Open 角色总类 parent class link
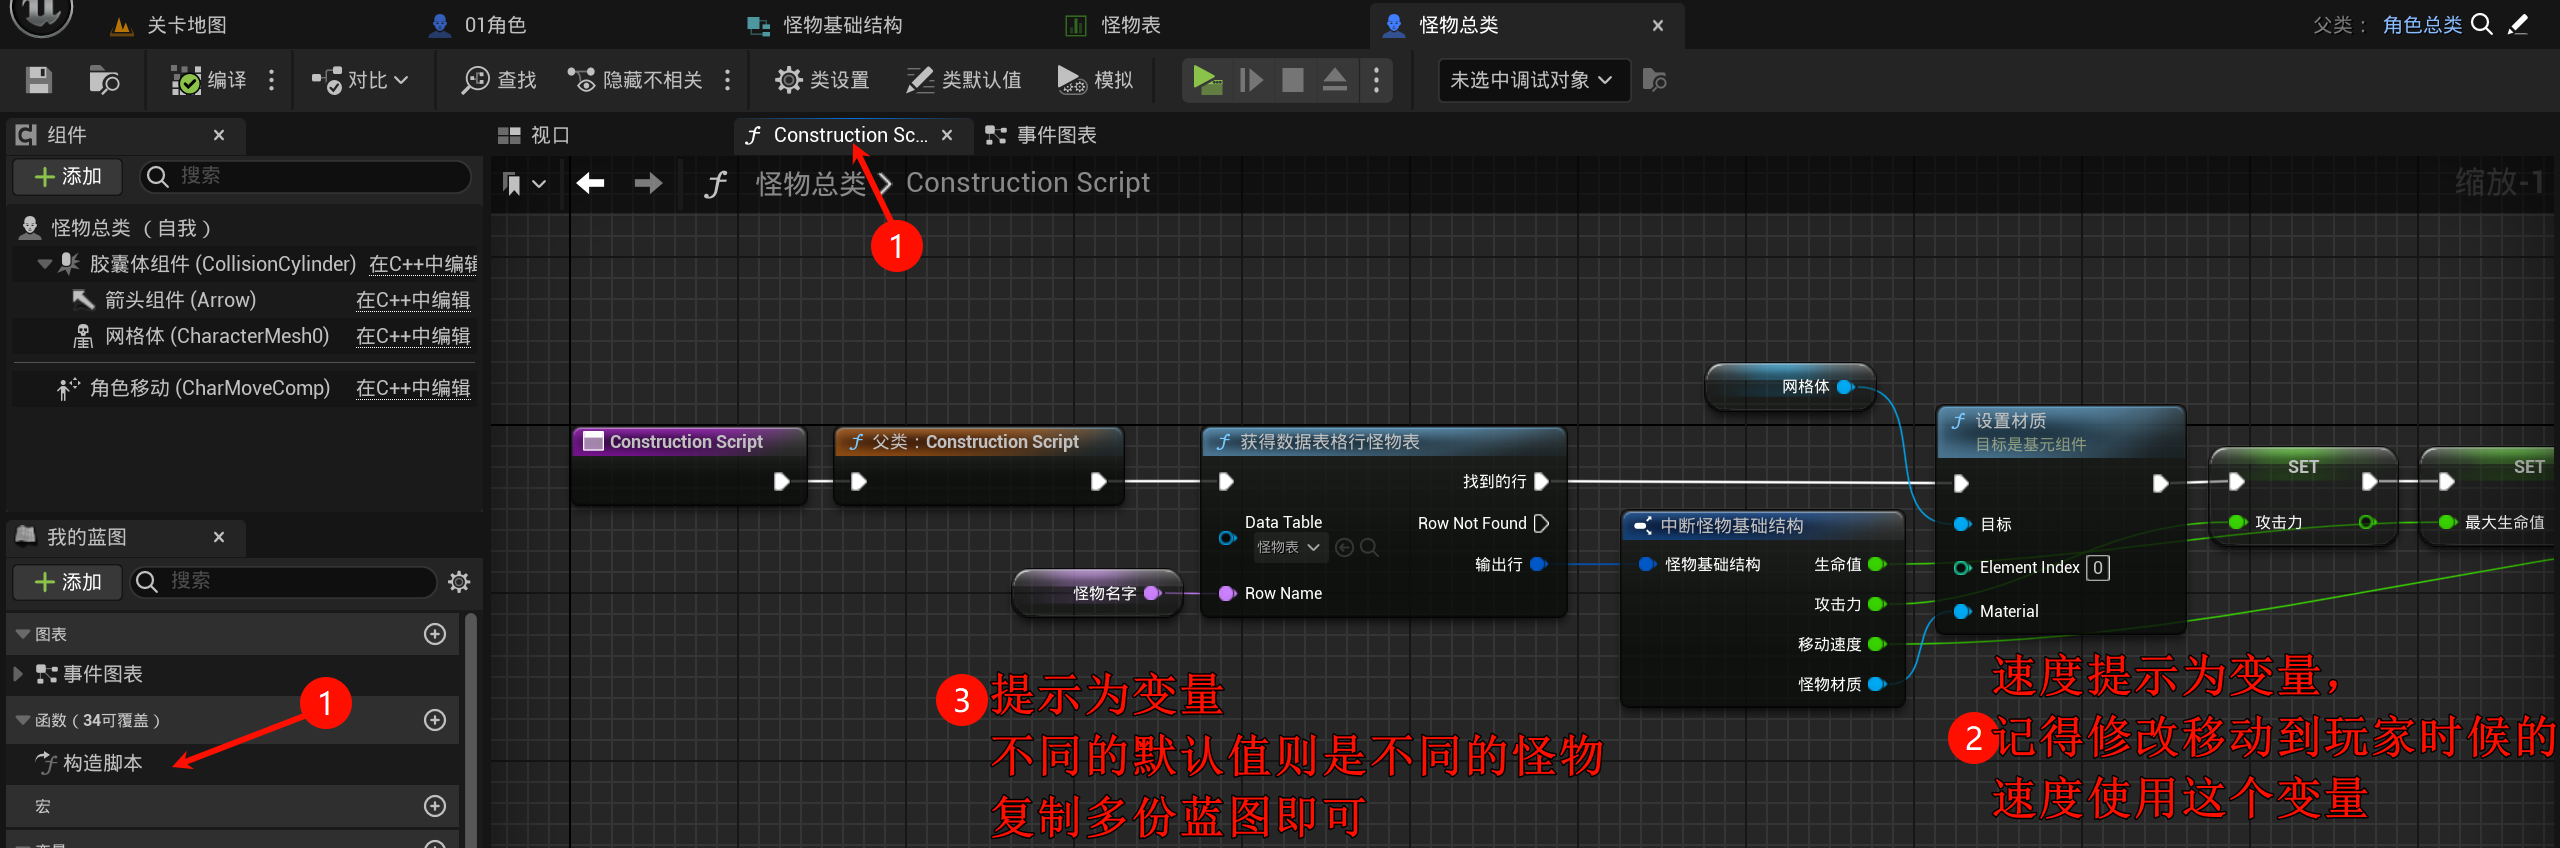This screenshot has width=2560, height=848. [x=2421, y=25]
